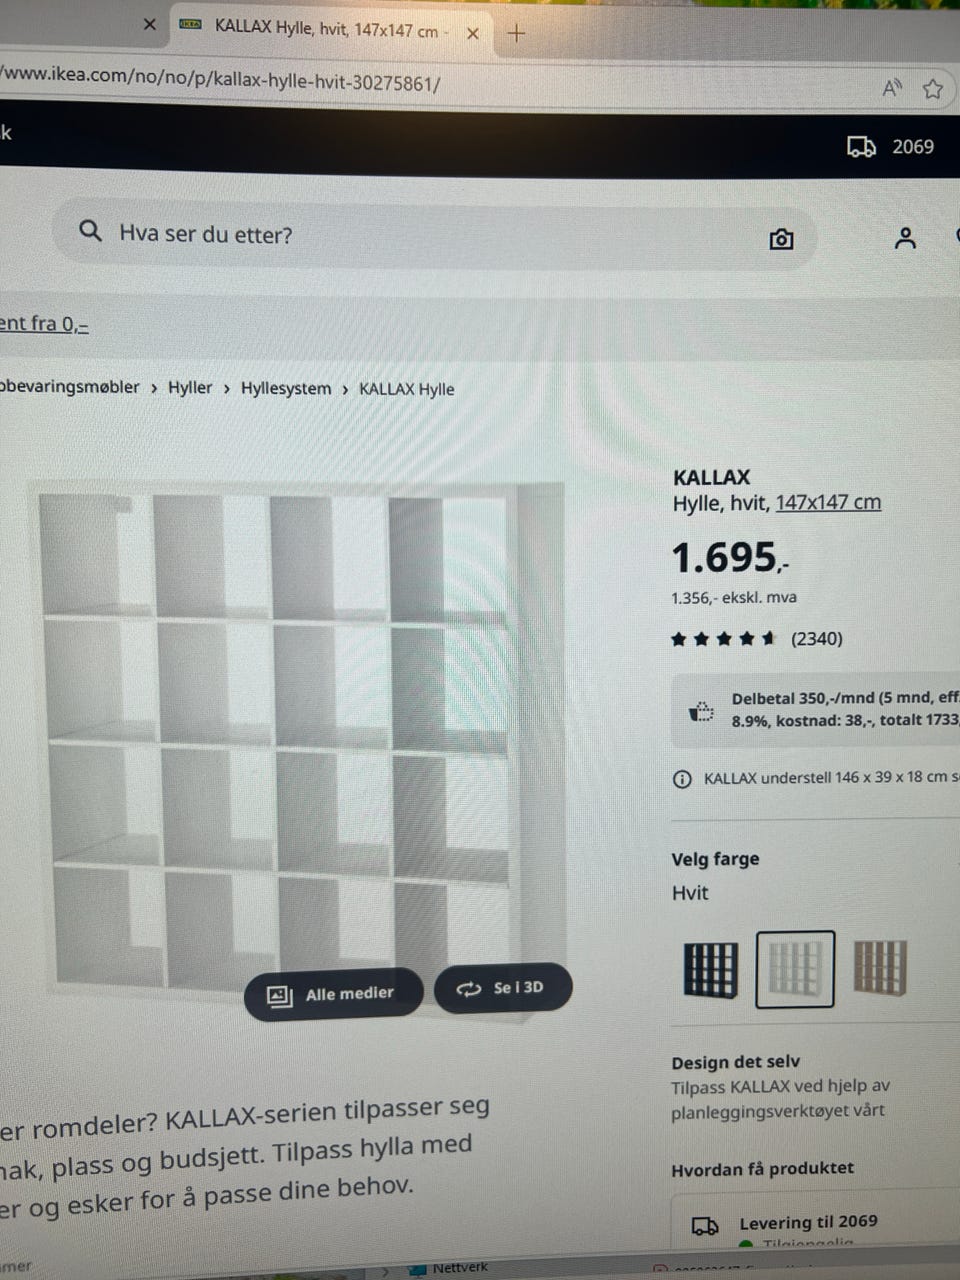Click the read aloud icon in address bar
960x1280 pixels.
click(891, 88)
